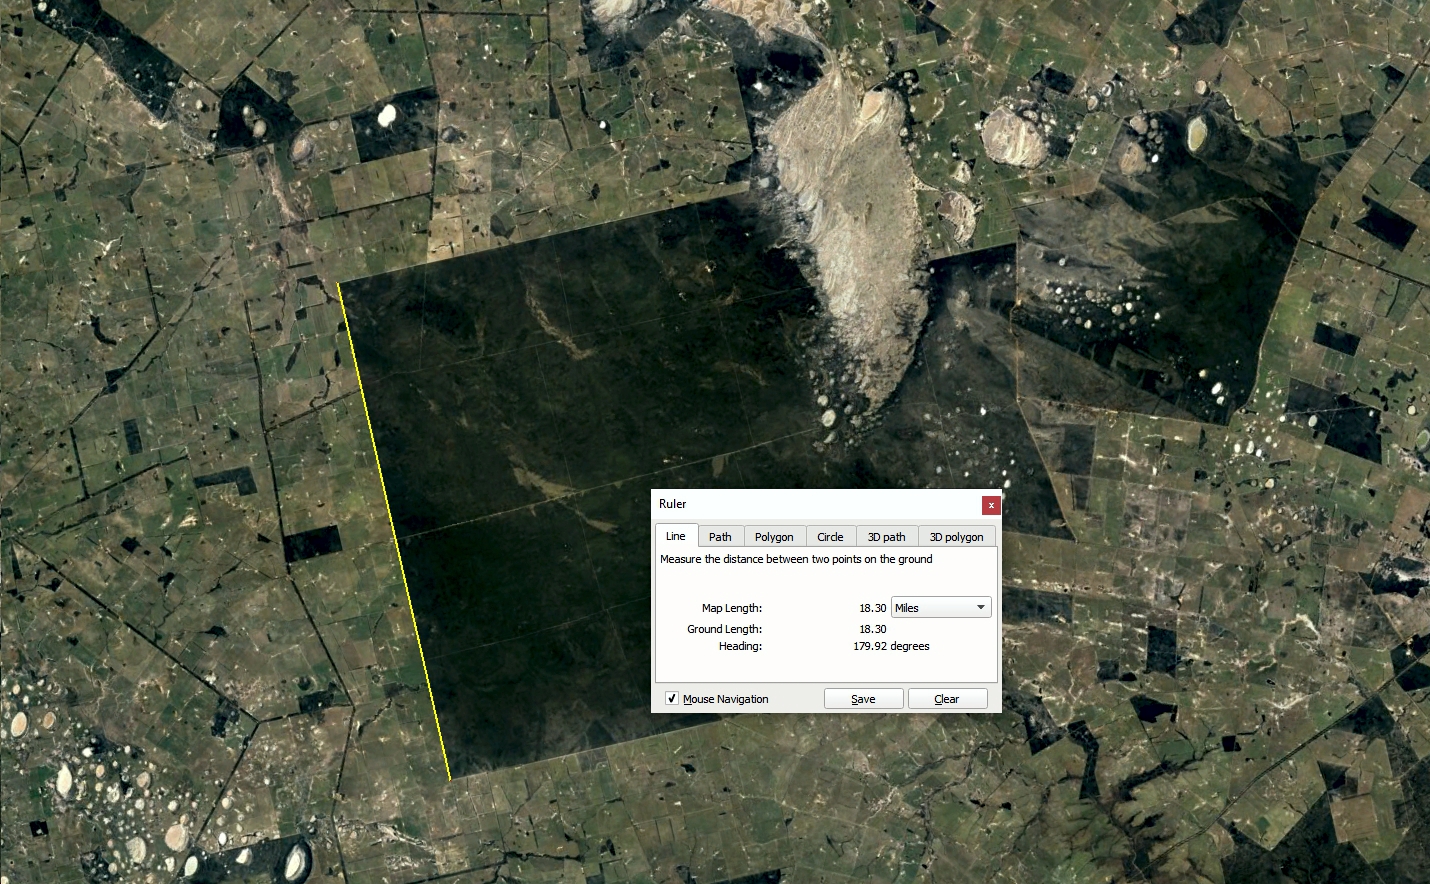Viewport: 1430px width, 884px height.
Task: Click the middle of the yellow ruler line
Action: (x=394, y=530)
